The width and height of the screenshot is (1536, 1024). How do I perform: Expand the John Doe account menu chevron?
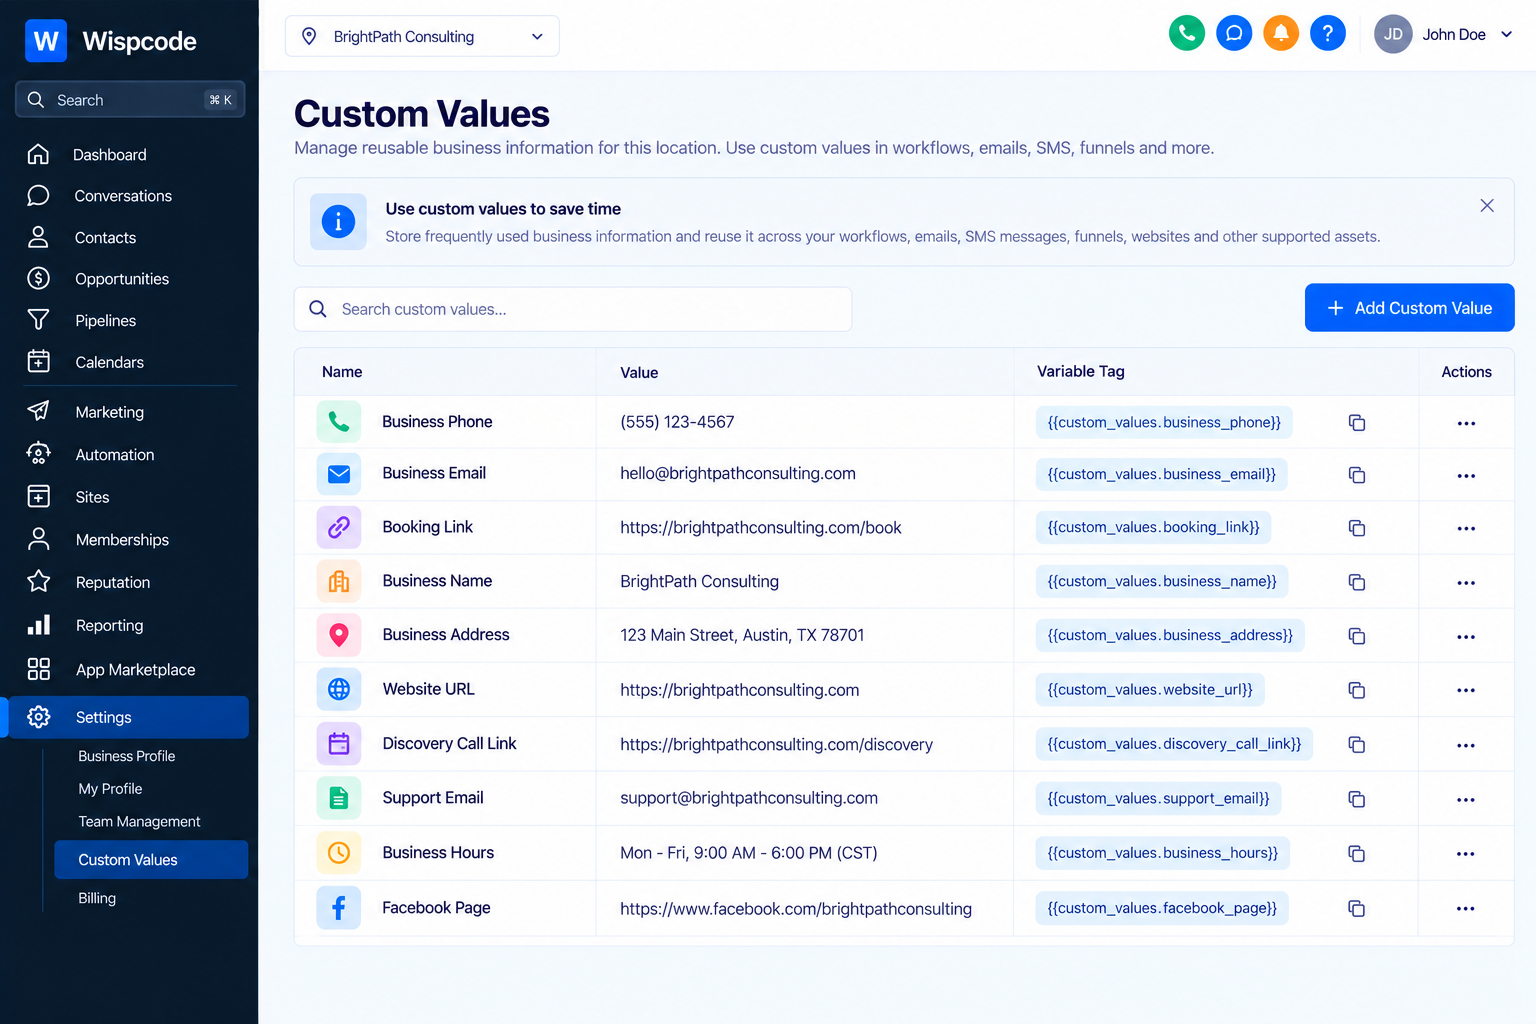1507,34
